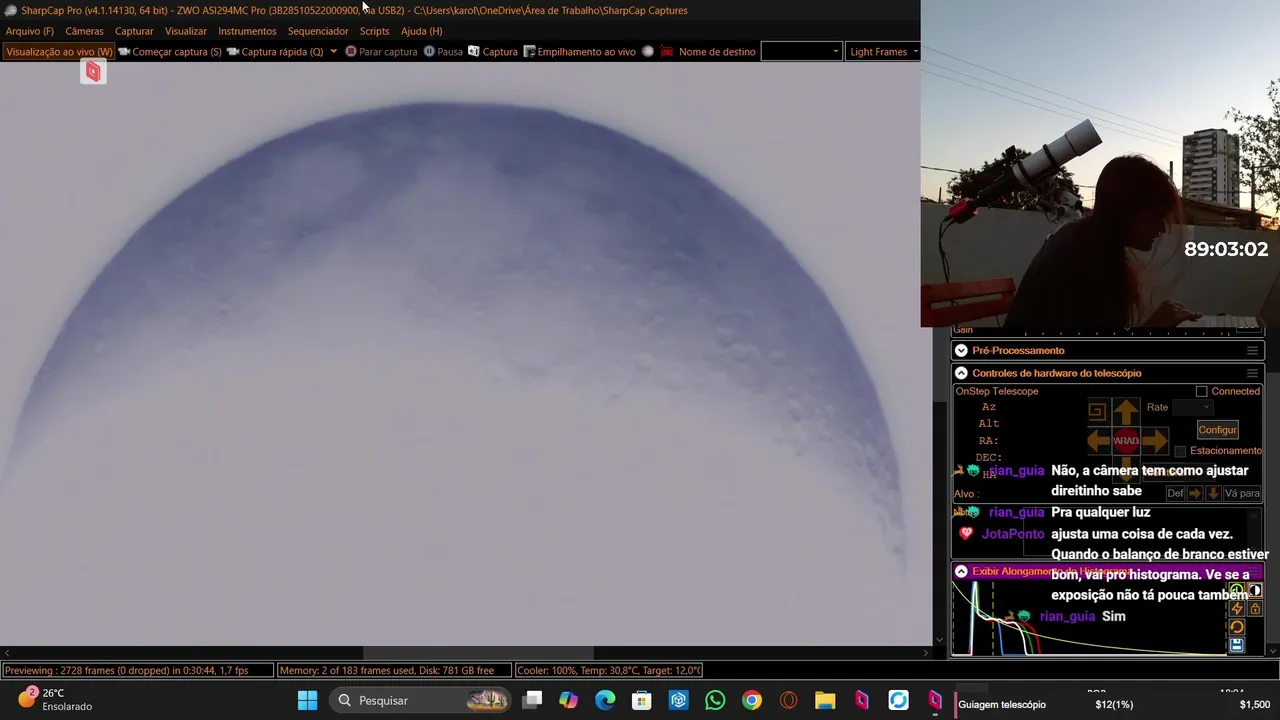Open WhatsApp from the taskbar
Viewport: 1280px width, 720px height.
[715, 700]
